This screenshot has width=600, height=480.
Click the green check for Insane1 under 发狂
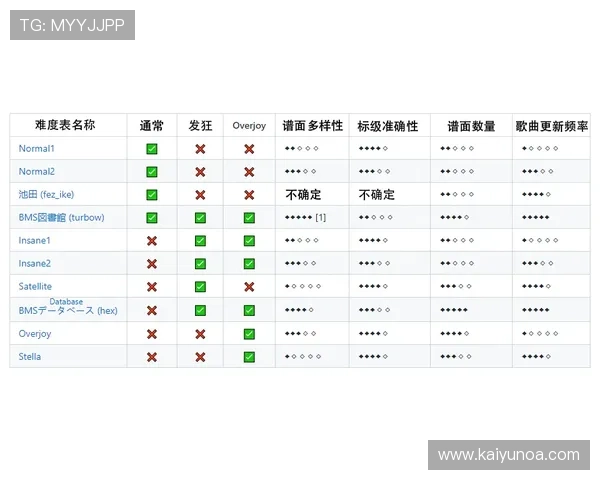point(200,241)
